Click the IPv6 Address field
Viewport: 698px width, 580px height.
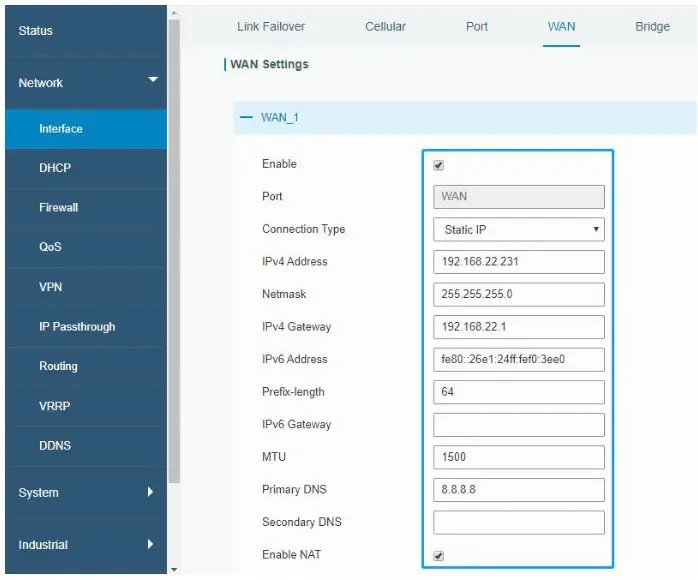click(x=519, y=360)
